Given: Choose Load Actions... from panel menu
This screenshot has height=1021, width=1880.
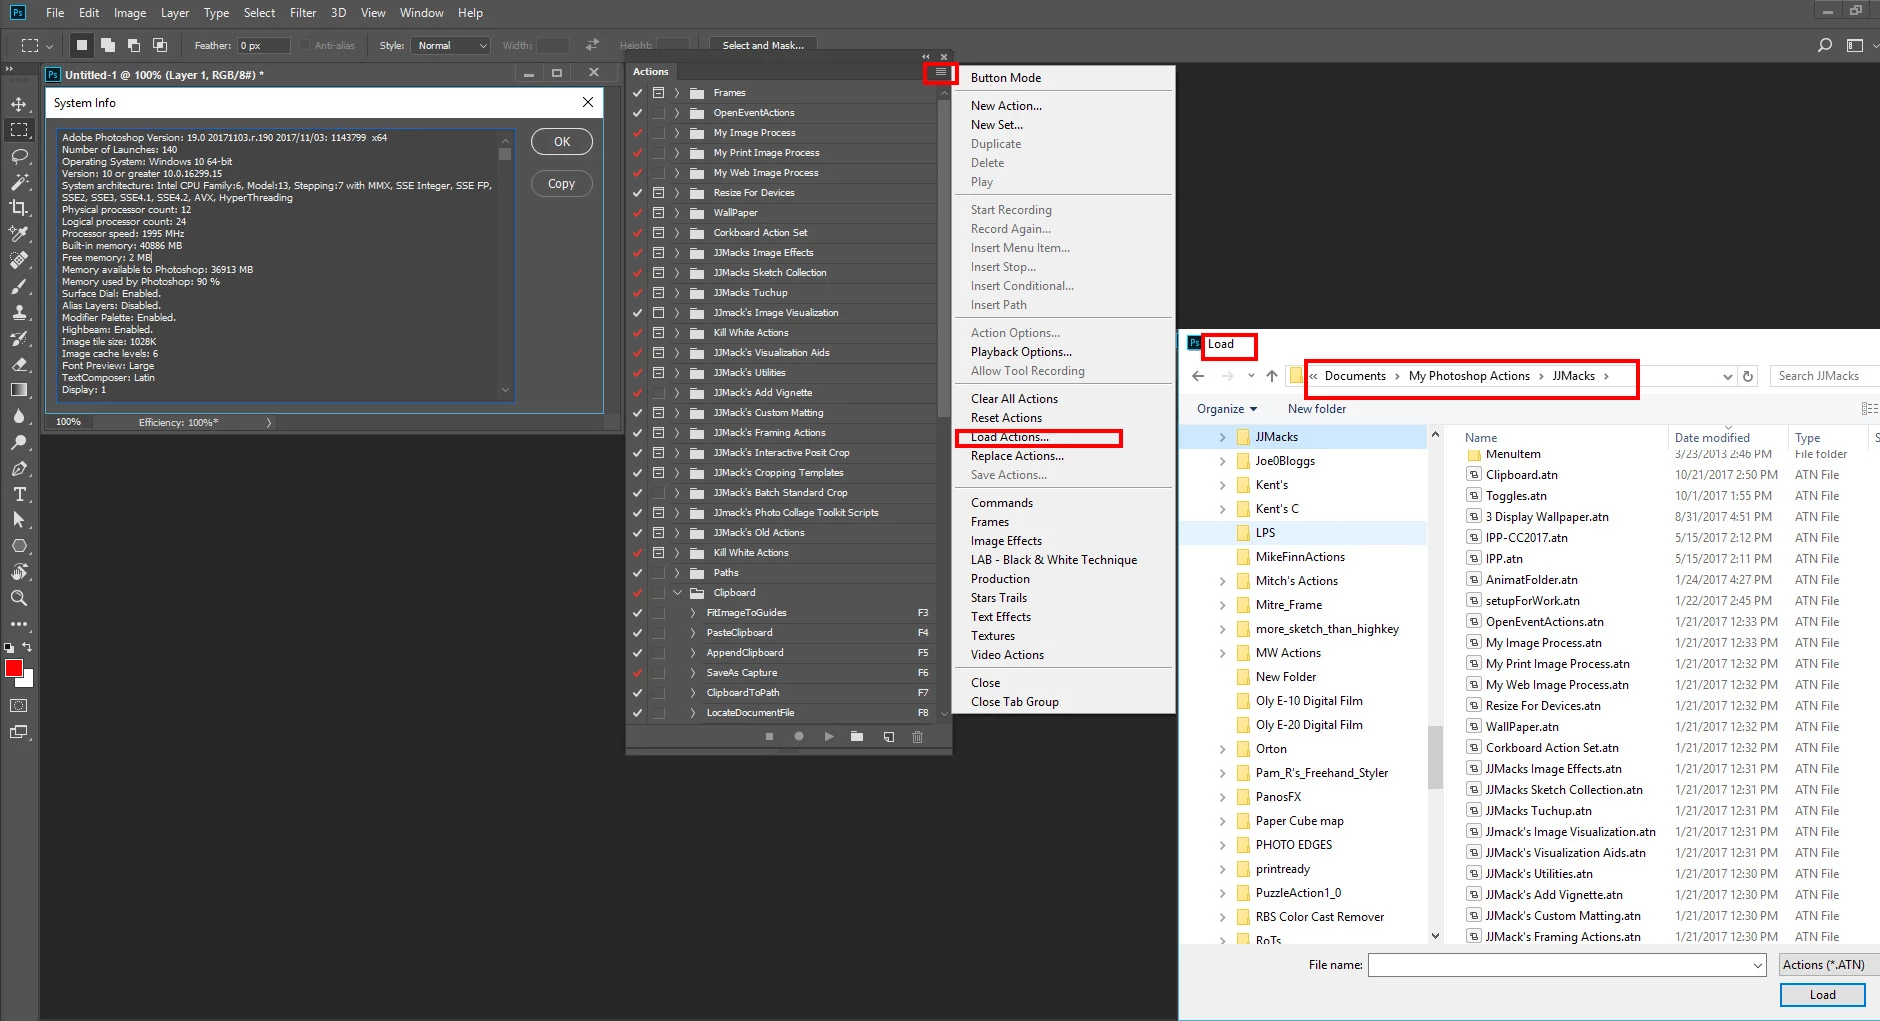Looking at the screenshot, I should (1010, 437).
